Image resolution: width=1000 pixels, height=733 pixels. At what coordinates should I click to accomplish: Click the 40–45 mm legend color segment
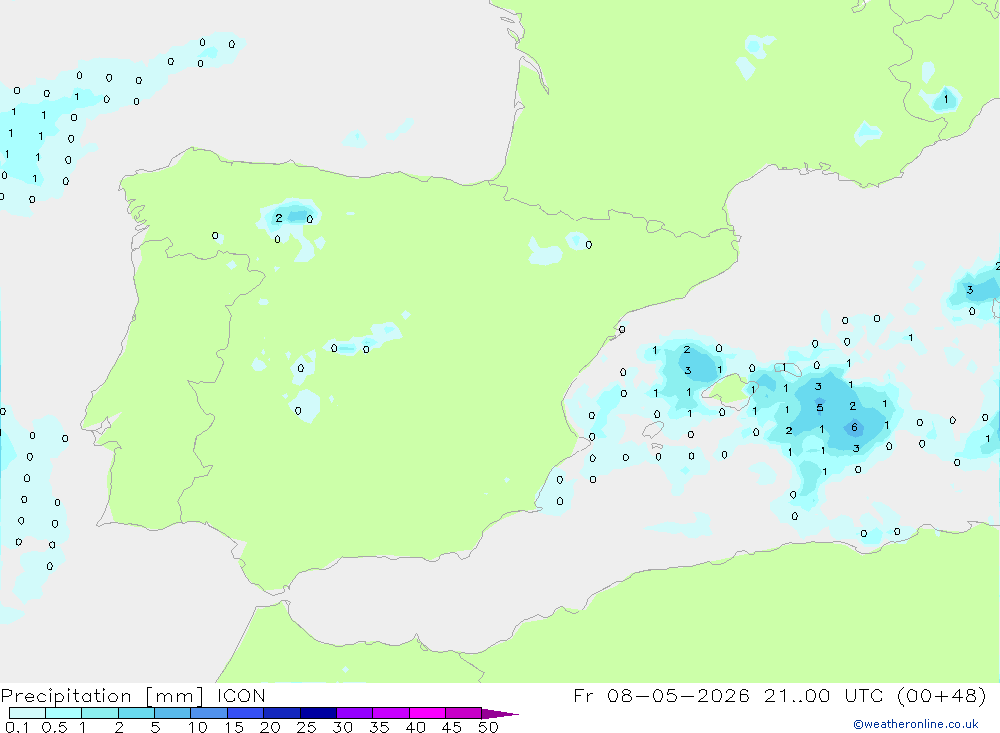point(427,713)
